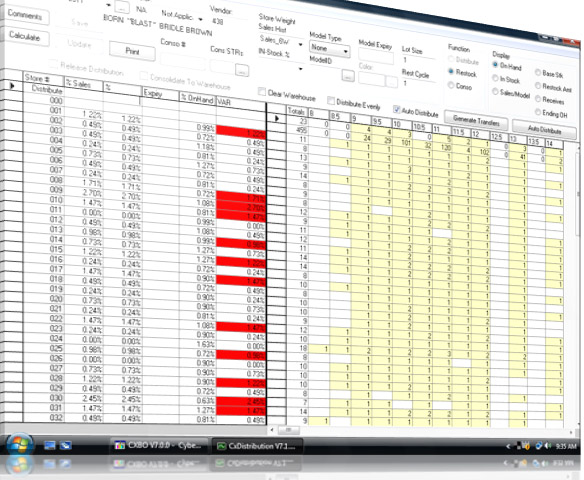The width and height of the screenshot is (584, 480).
Task: Click the Rest Cycle input field
Action: [418, 83]
